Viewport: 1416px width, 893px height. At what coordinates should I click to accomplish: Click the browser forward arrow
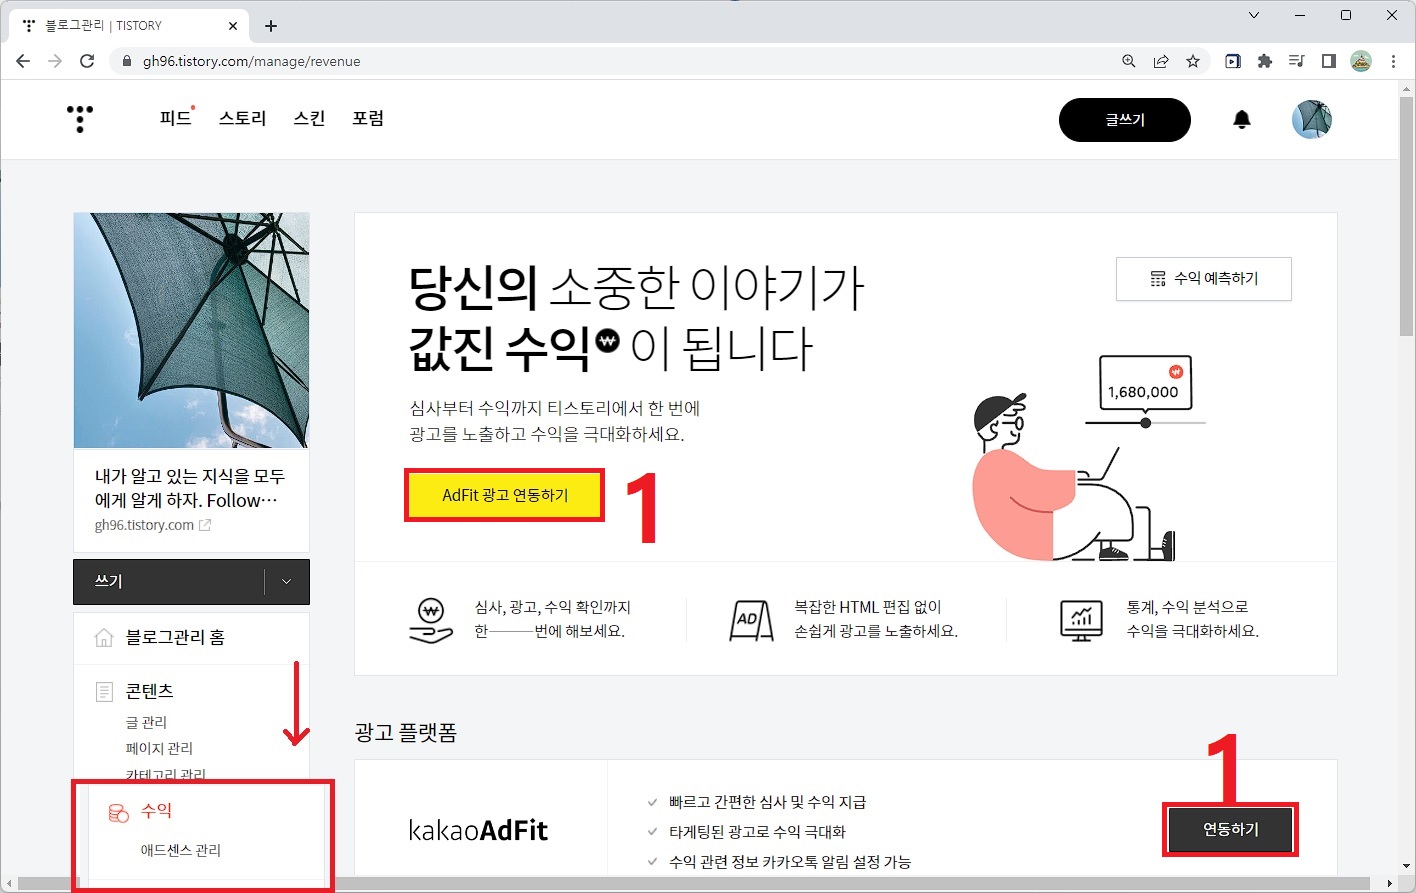55,61
